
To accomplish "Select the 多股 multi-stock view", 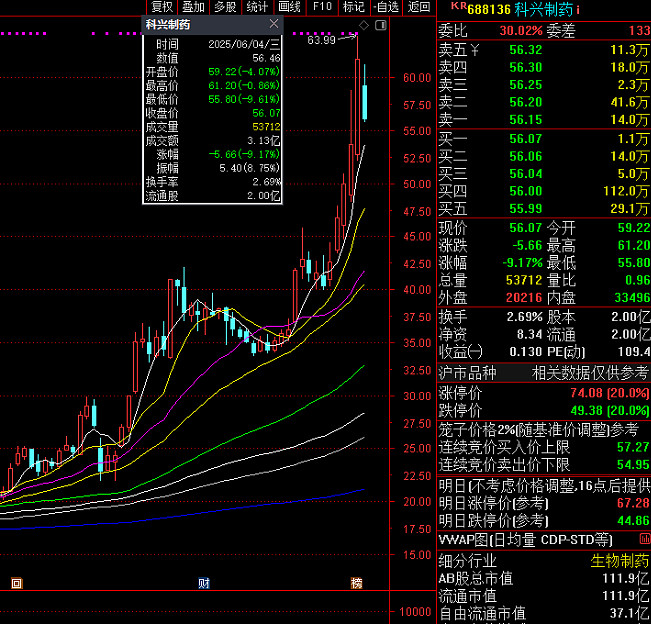I will click(x=225, y=7).
